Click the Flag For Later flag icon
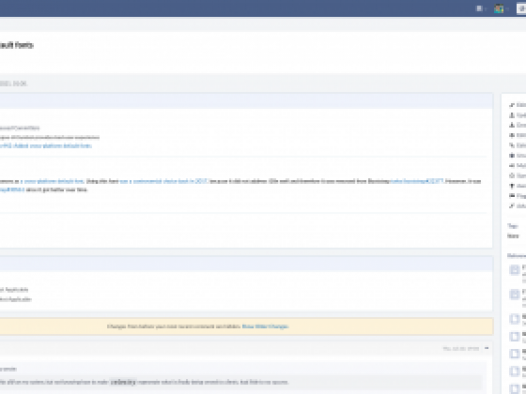 (512, 196)
